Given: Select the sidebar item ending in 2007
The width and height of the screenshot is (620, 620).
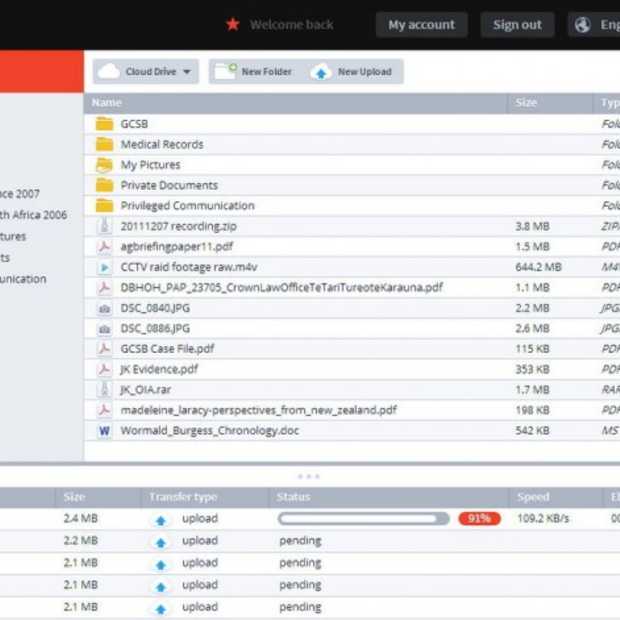Looking at the screenshot, I should point(20,194).
